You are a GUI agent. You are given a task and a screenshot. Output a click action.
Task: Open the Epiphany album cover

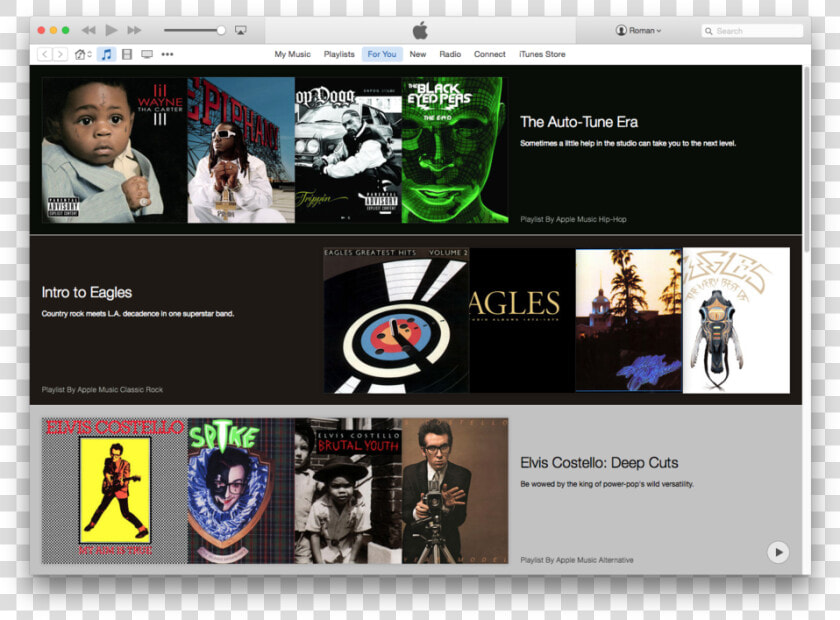click(241, 150)
